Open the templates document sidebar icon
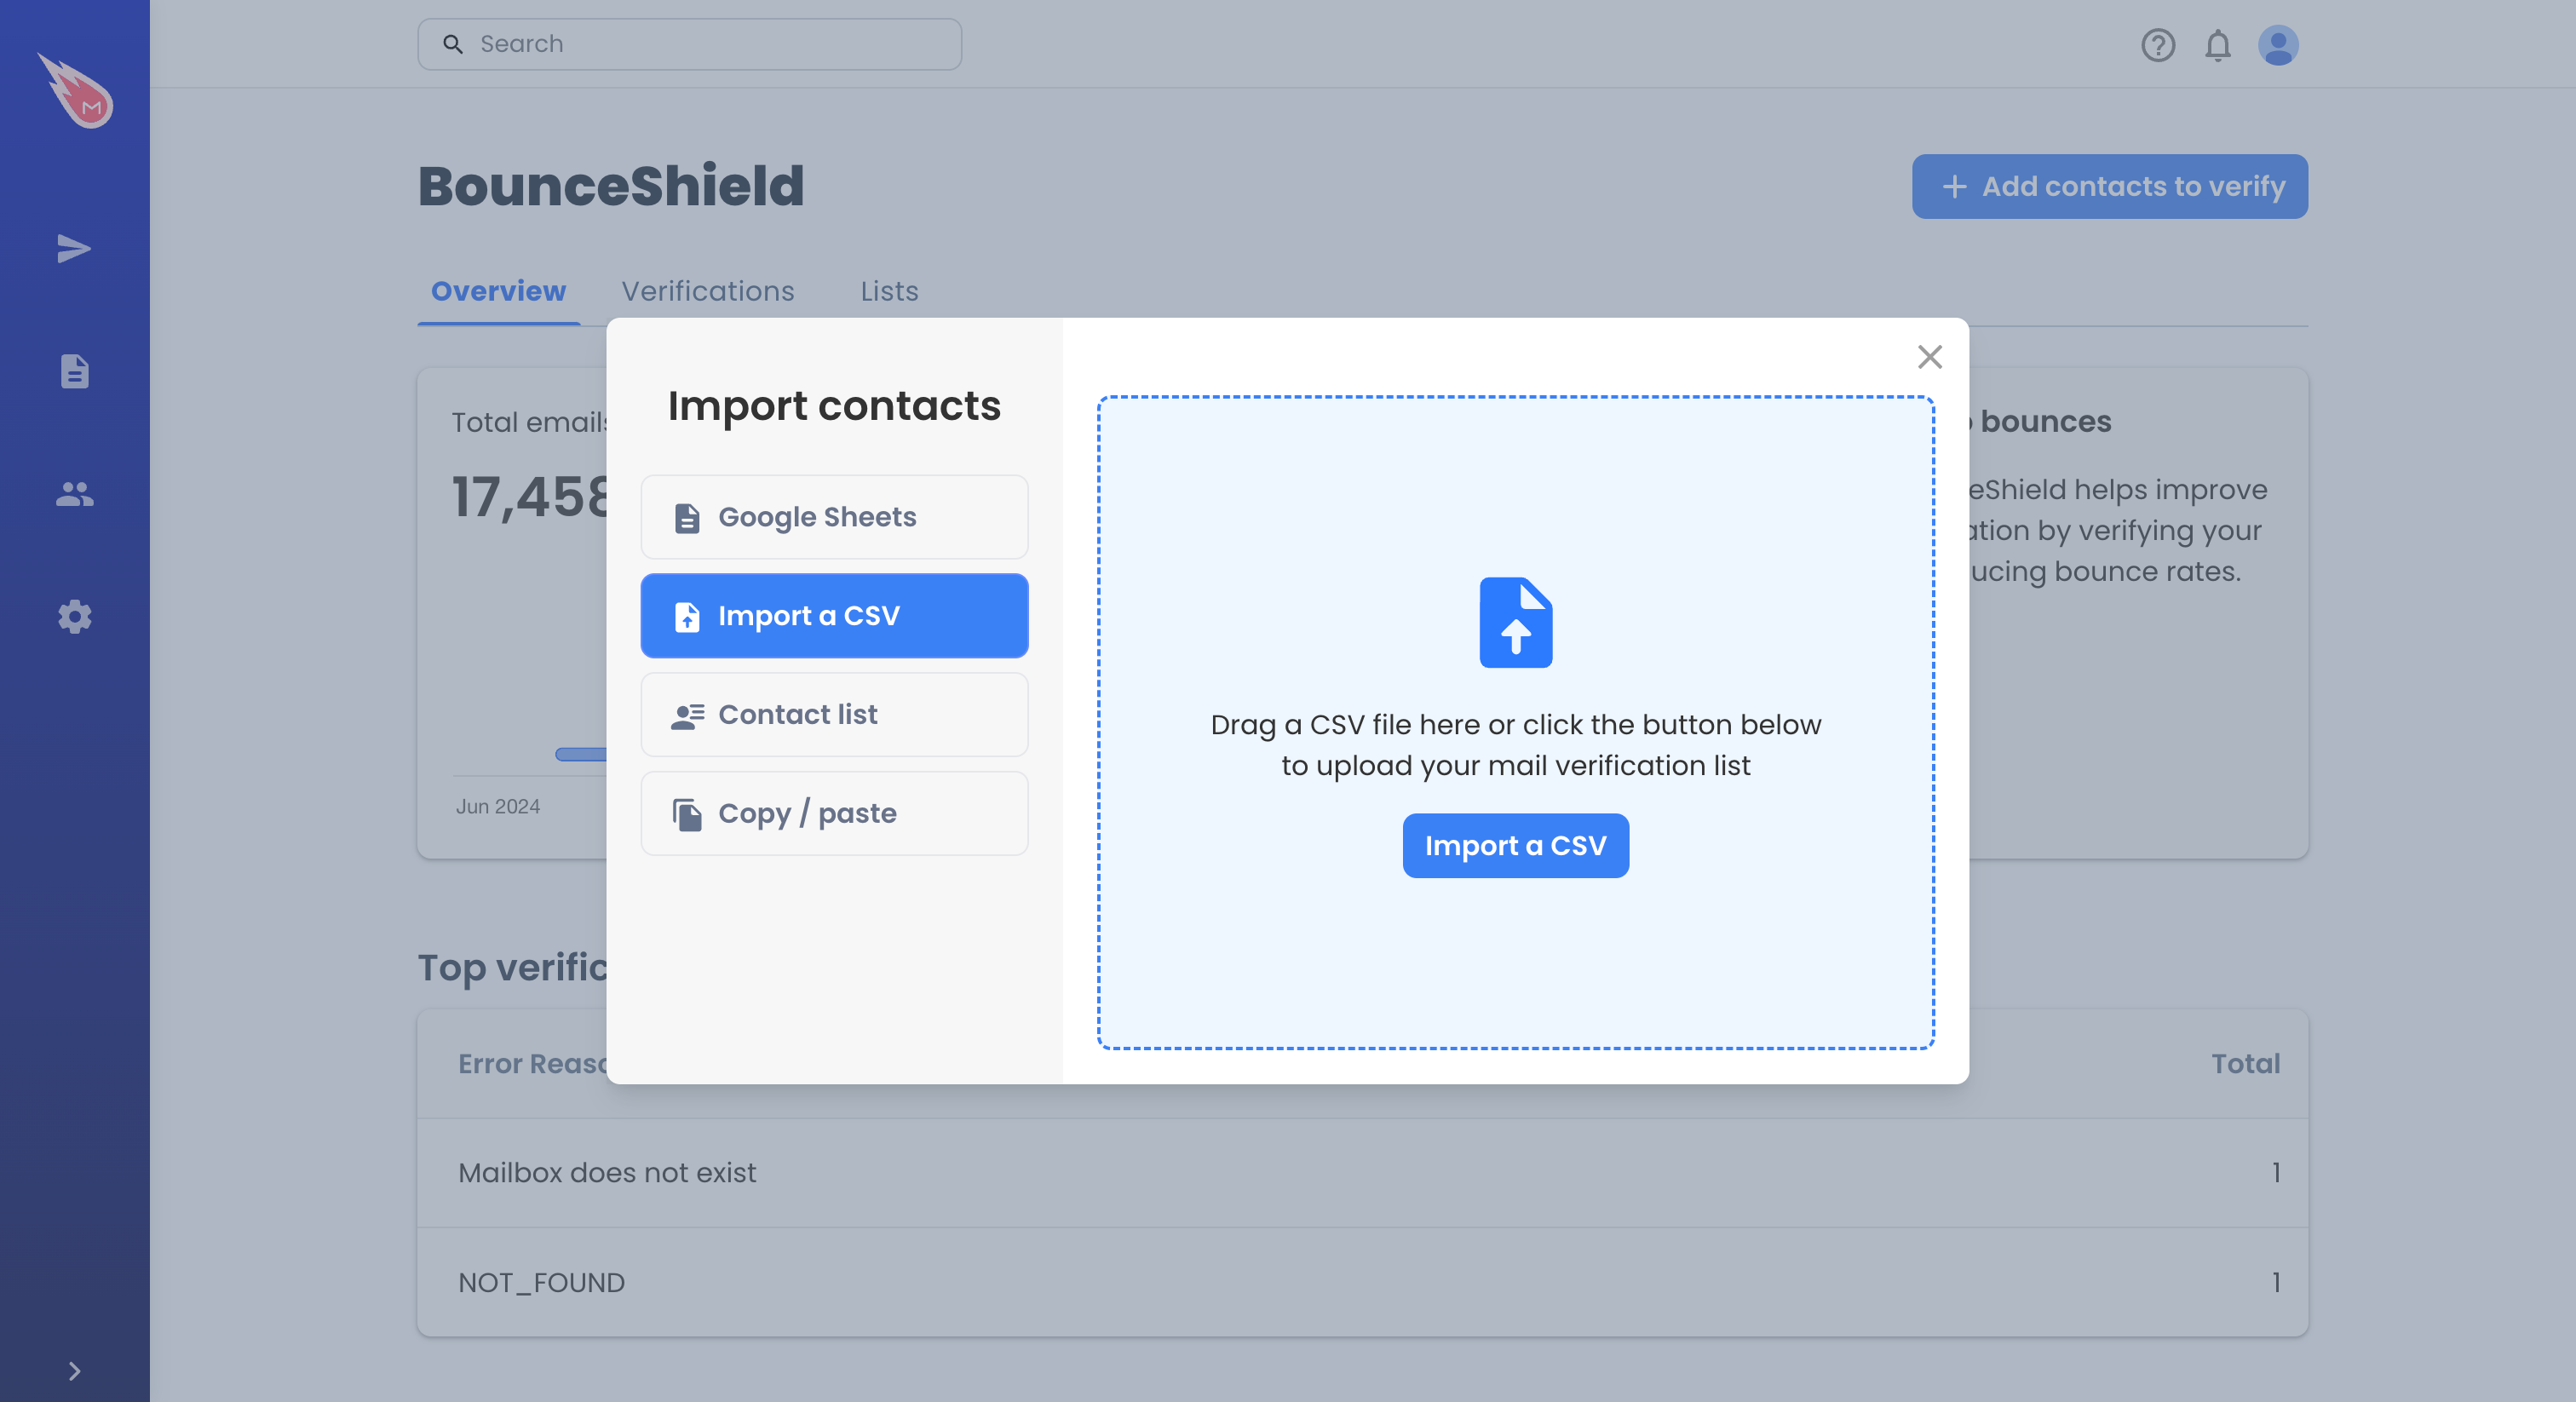 point(74,371)
